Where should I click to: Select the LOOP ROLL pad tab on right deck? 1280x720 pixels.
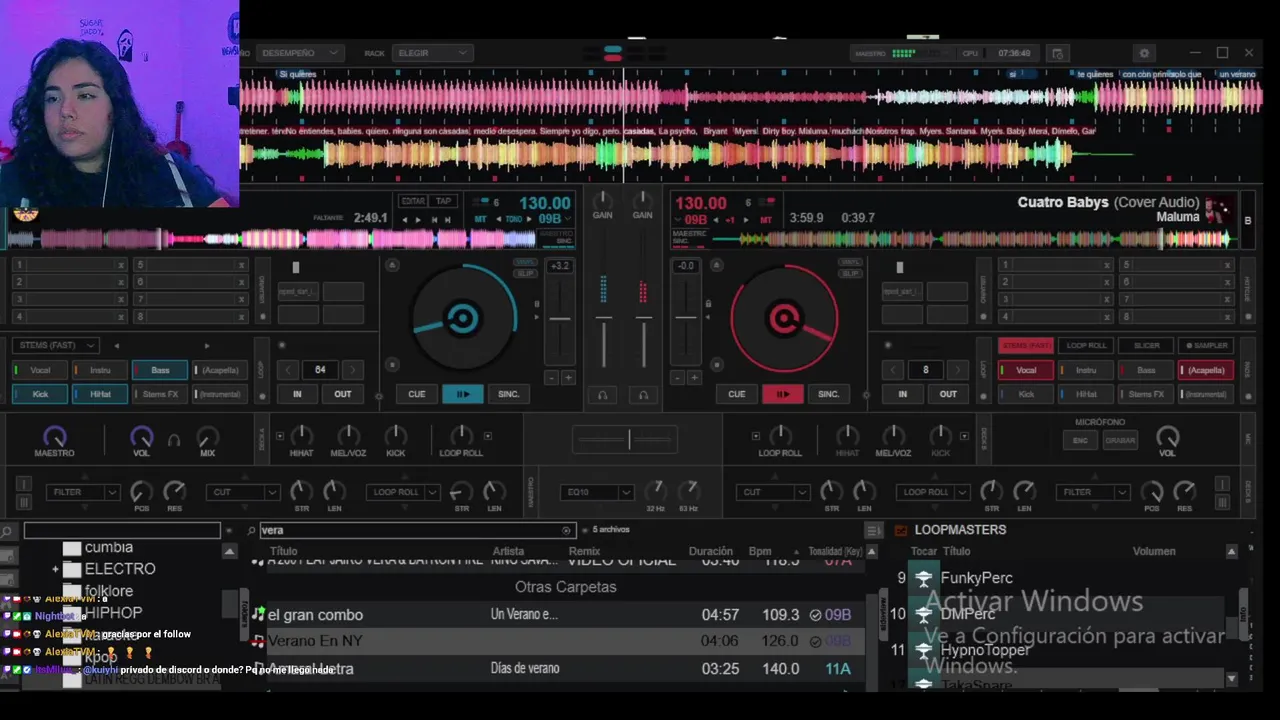1086,345
